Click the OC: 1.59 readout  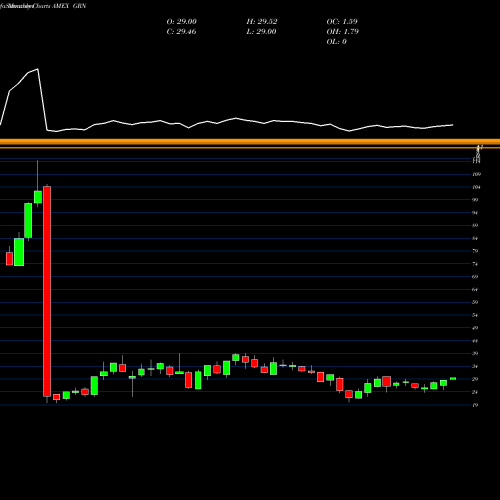coord(342,22)
